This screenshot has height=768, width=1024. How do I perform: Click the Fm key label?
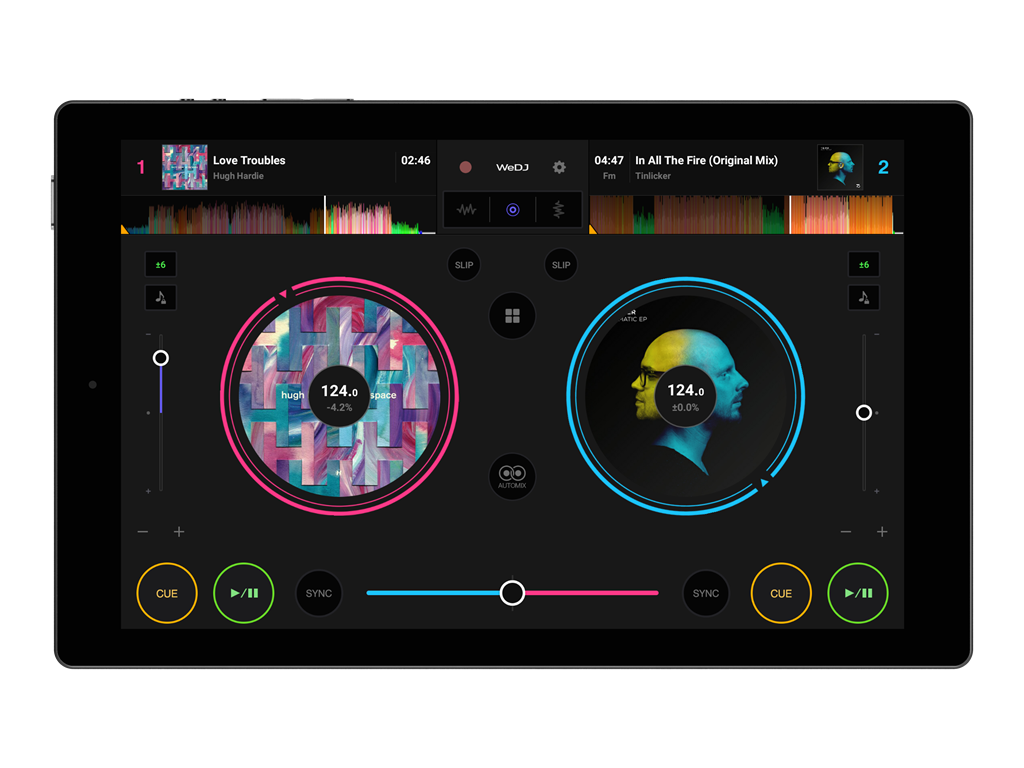click(x=609, y=176)
